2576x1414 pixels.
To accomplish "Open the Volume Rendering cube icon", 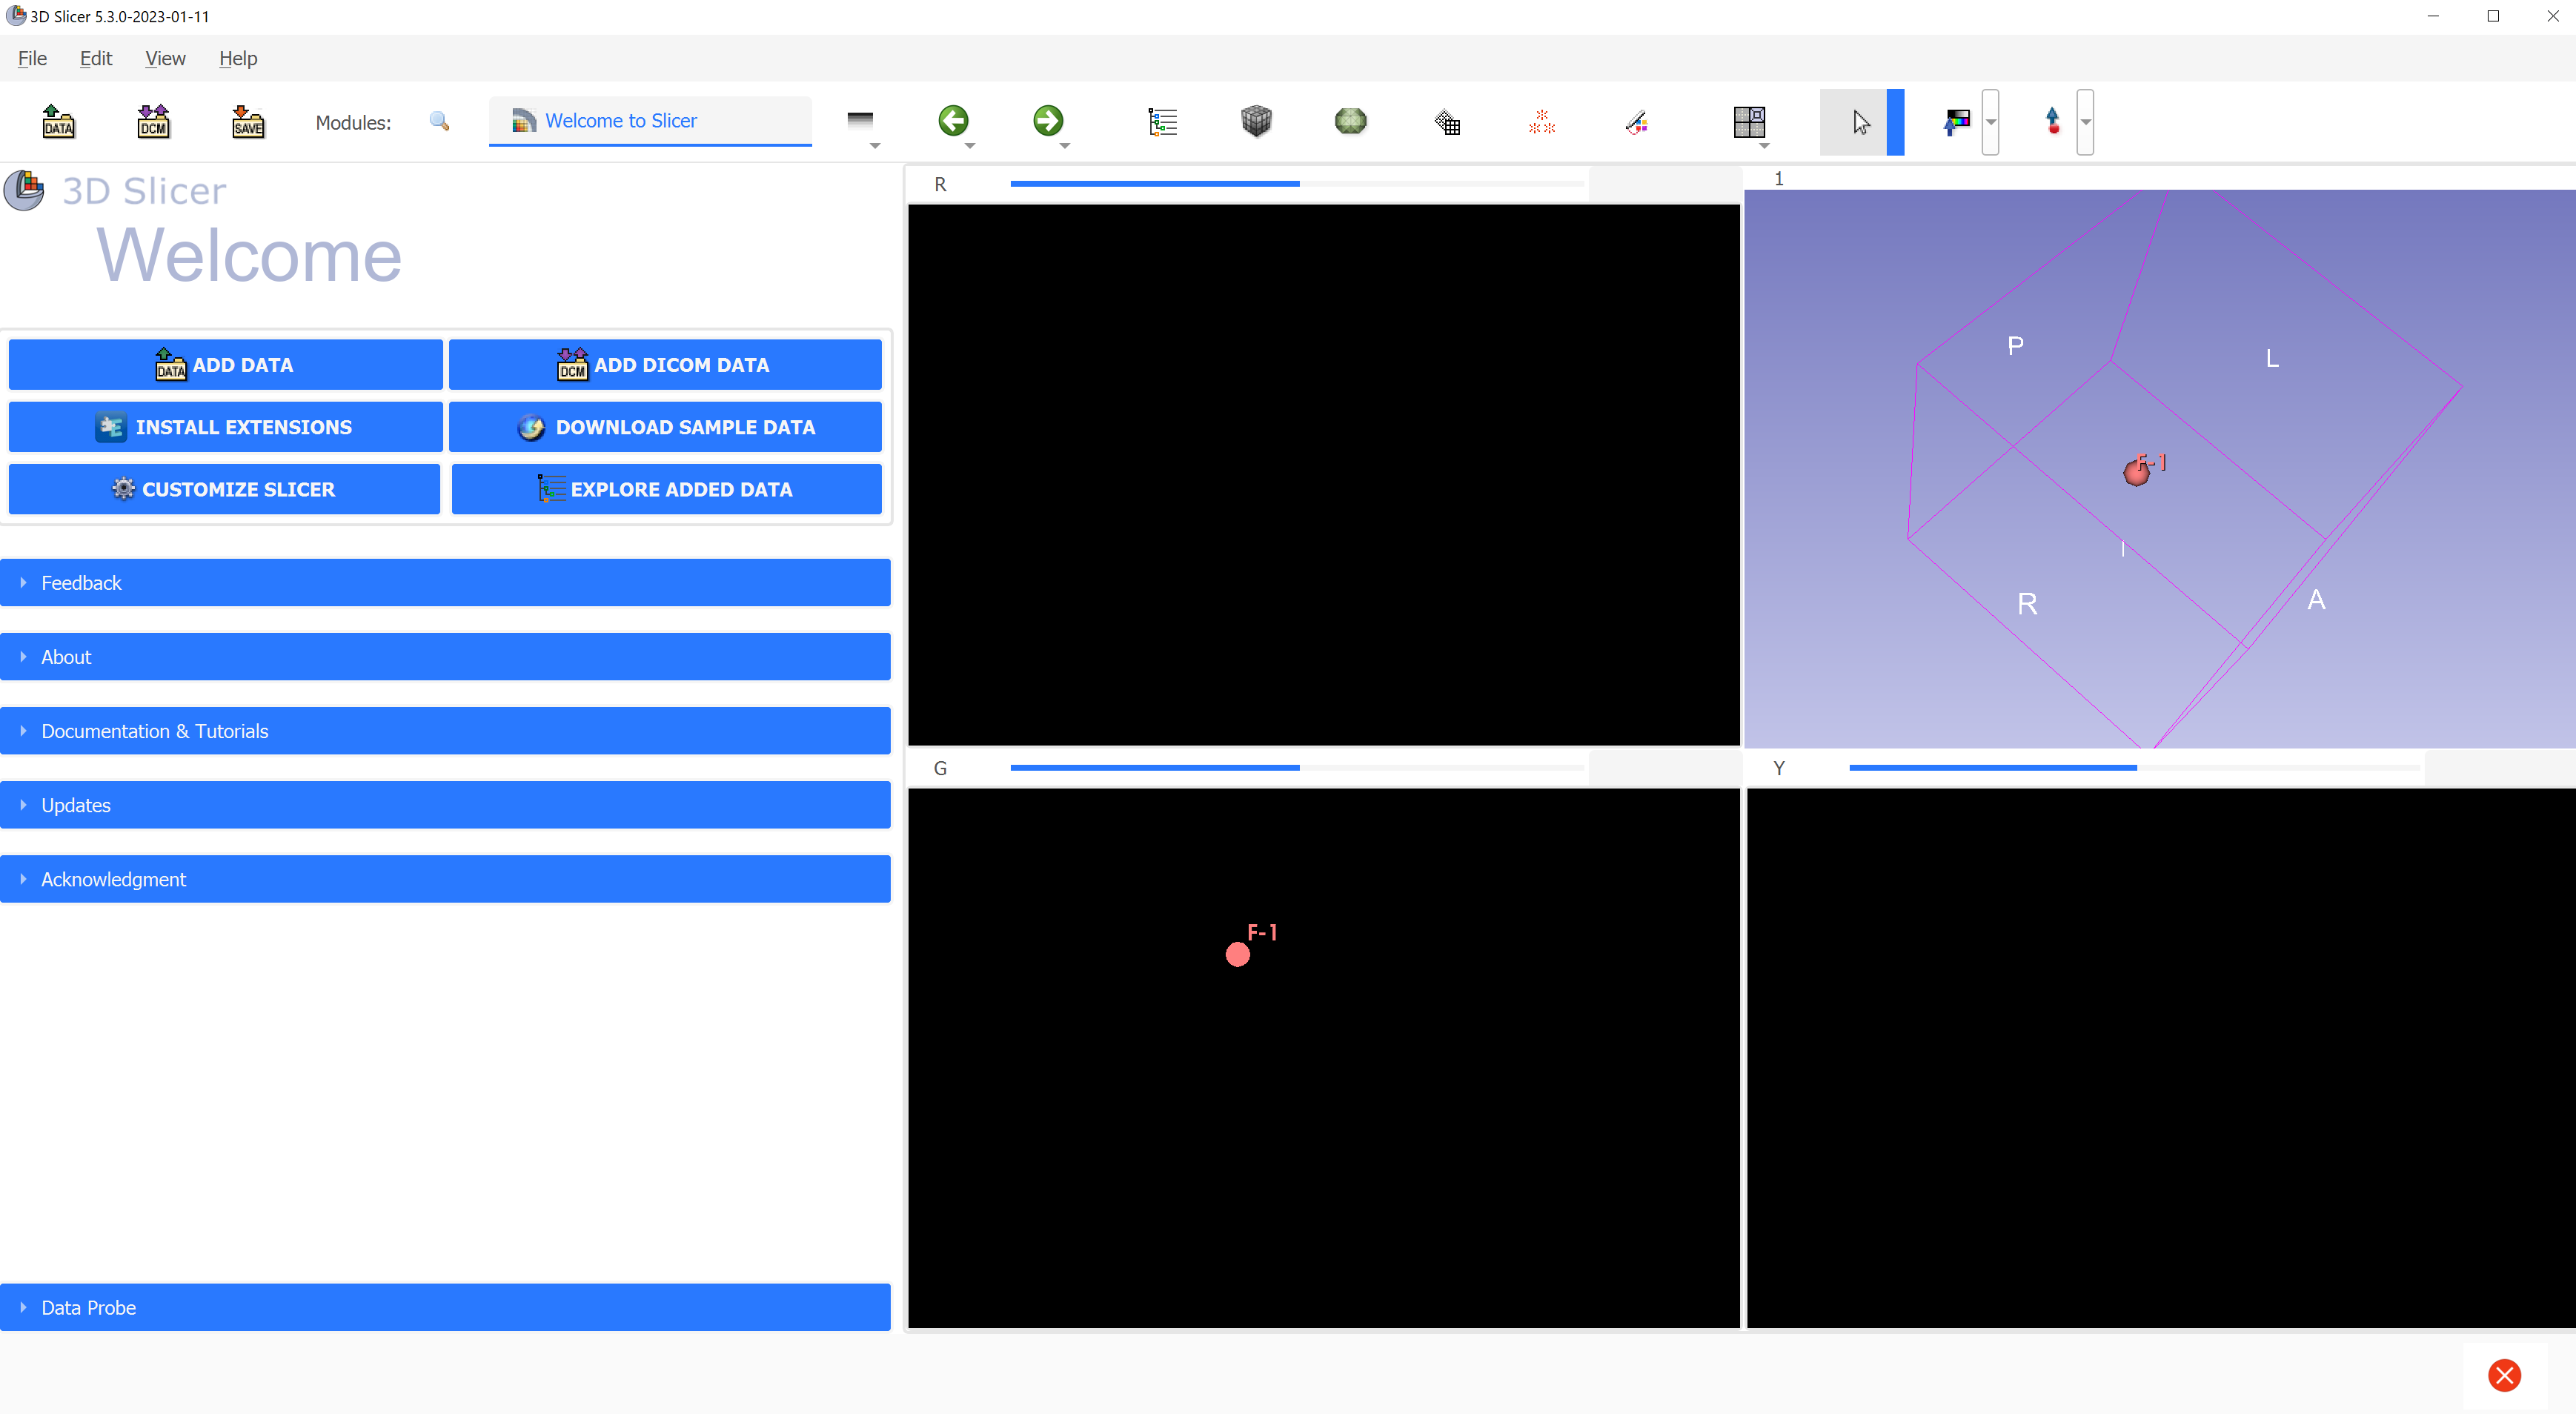I will coord(1256,121).
